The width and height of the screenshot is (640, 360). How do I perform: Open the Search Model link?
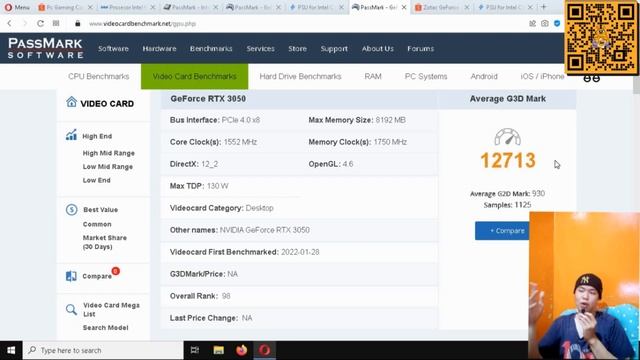(x=106, y=327)
